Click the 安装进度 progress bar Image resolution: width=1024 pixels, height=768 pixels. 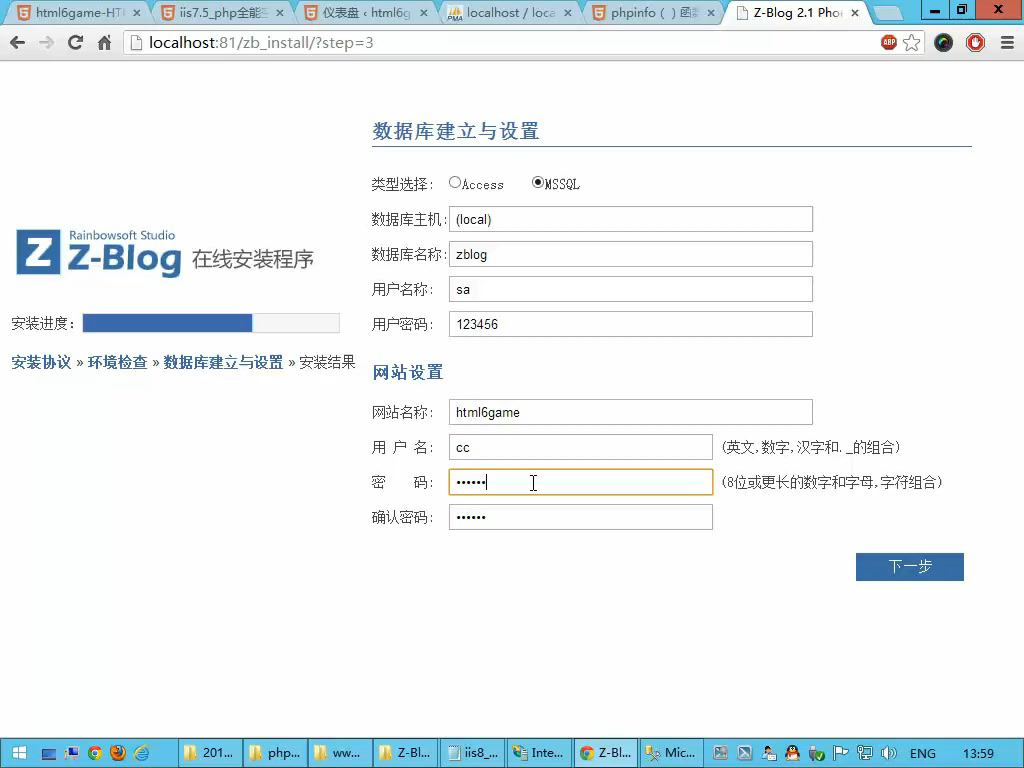pyautogui.click(x=211, y=323)
